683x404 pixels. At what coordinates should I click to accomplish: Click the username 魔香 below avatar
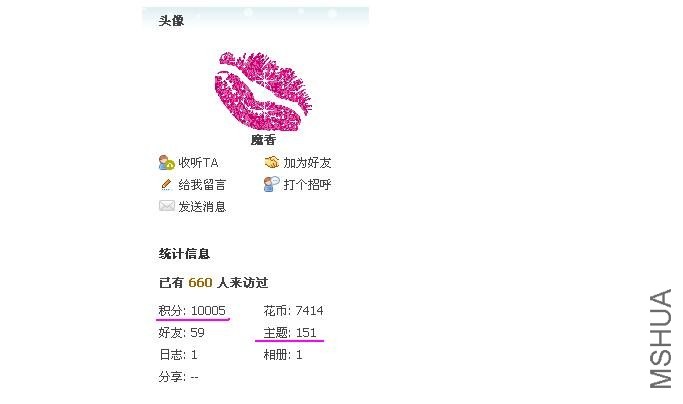[263, 140]
